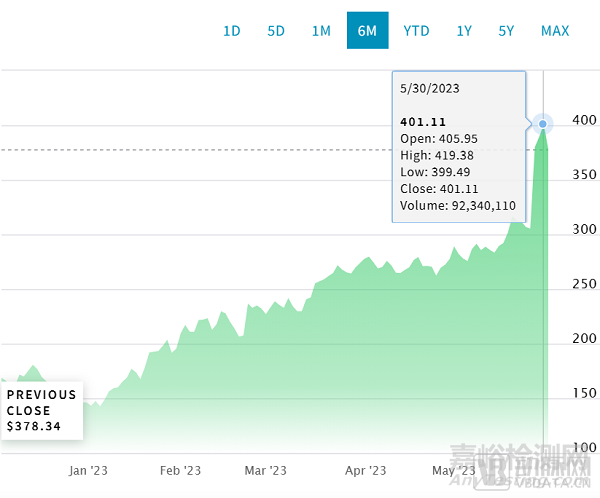
Task: Click the Jan '23 x-axis label
Action: click(89, 470)
